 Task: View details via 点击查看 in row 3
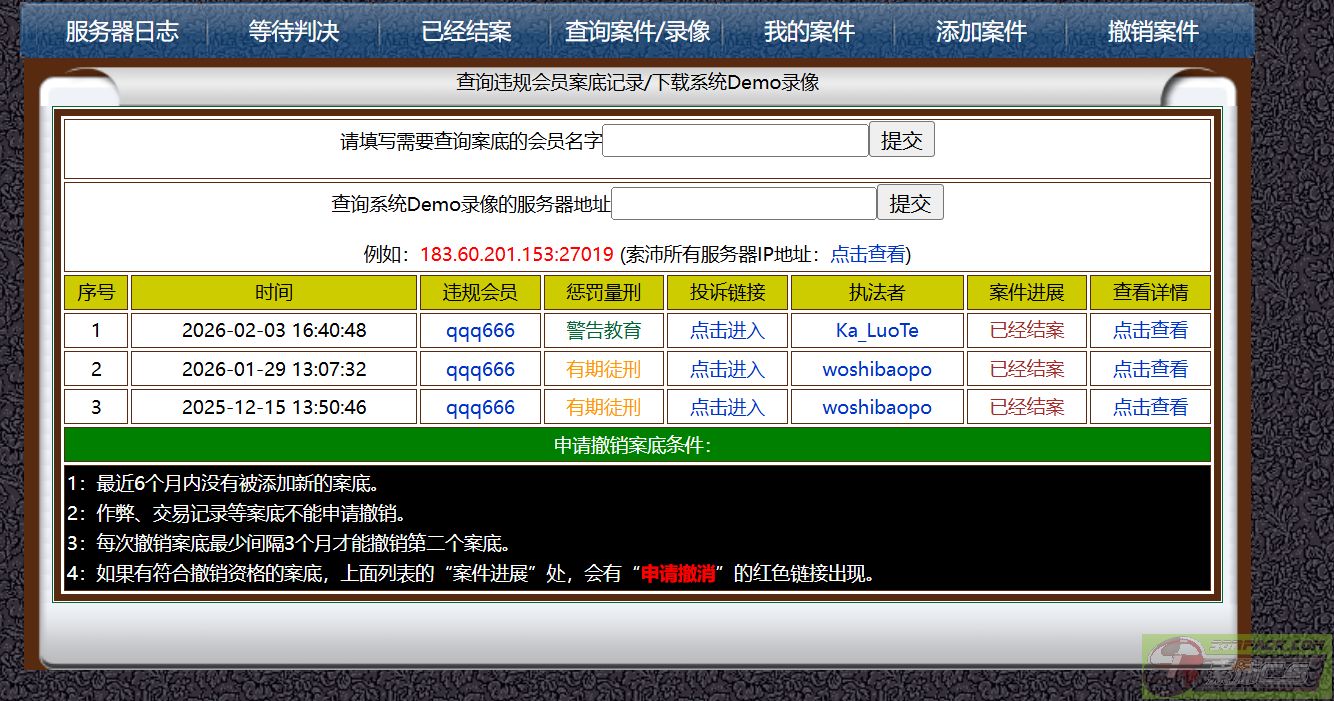pyautogui.click(x=1150, y=407)
